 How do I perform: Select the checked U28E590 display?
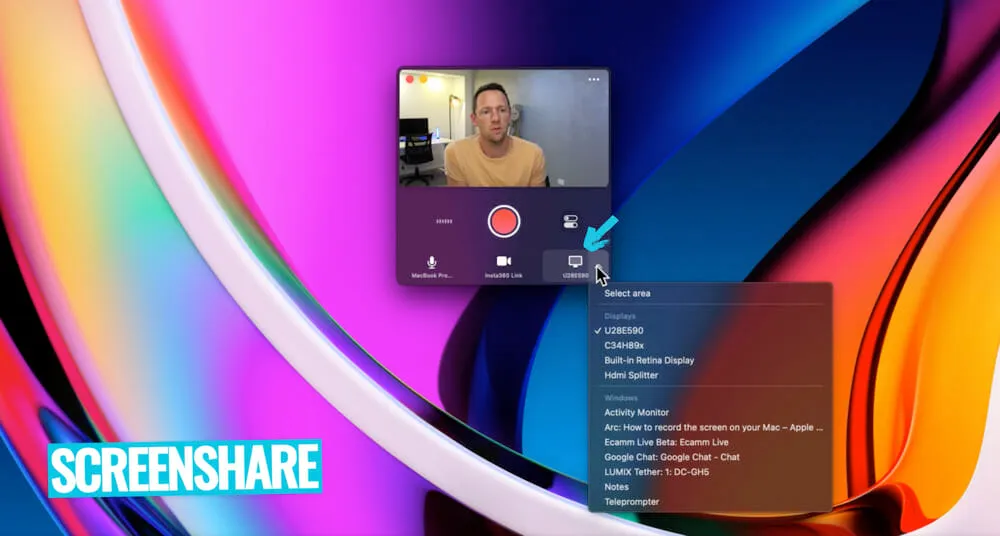pos(625,330)
